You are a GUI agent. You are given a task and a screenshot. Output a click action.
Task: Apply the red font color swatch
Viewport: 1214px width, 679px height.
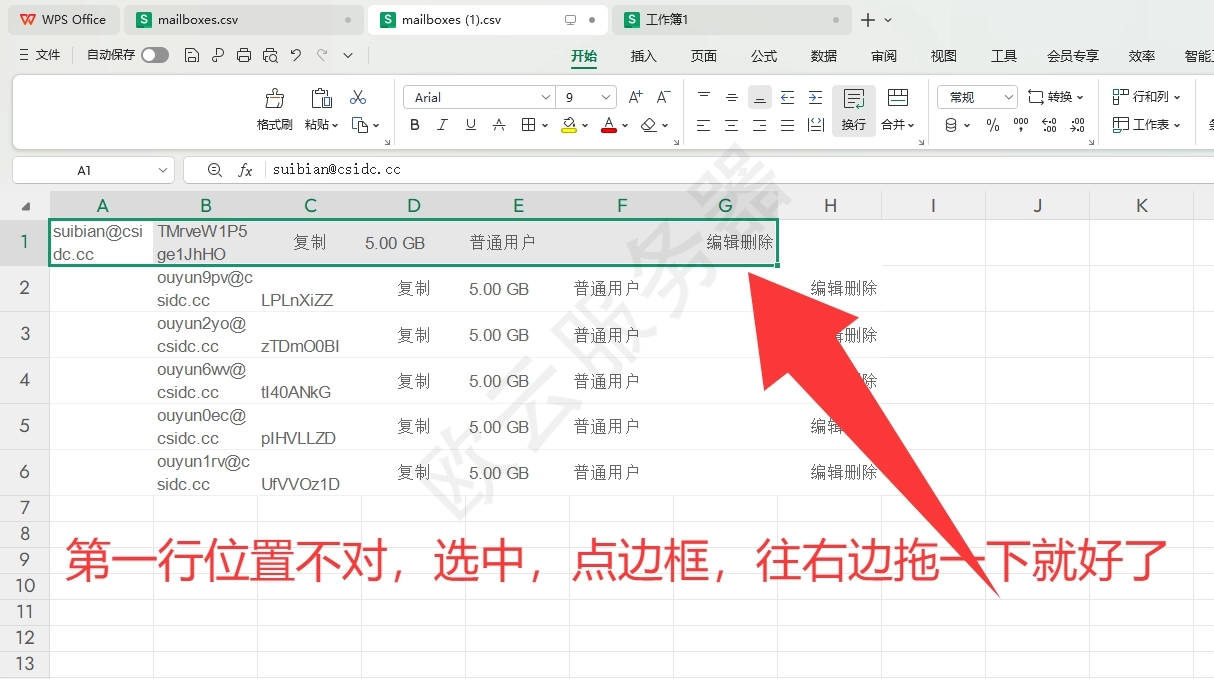point(609,125)
